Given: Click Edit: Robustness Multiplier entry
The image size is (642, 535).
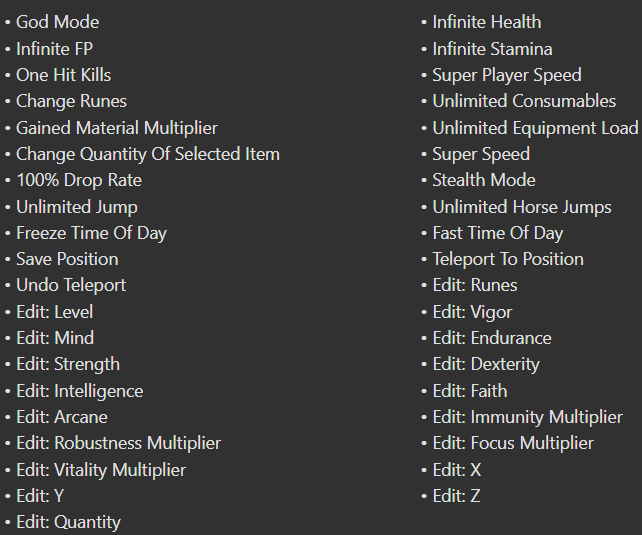Looking at the screenshot, I should point(118,443).
